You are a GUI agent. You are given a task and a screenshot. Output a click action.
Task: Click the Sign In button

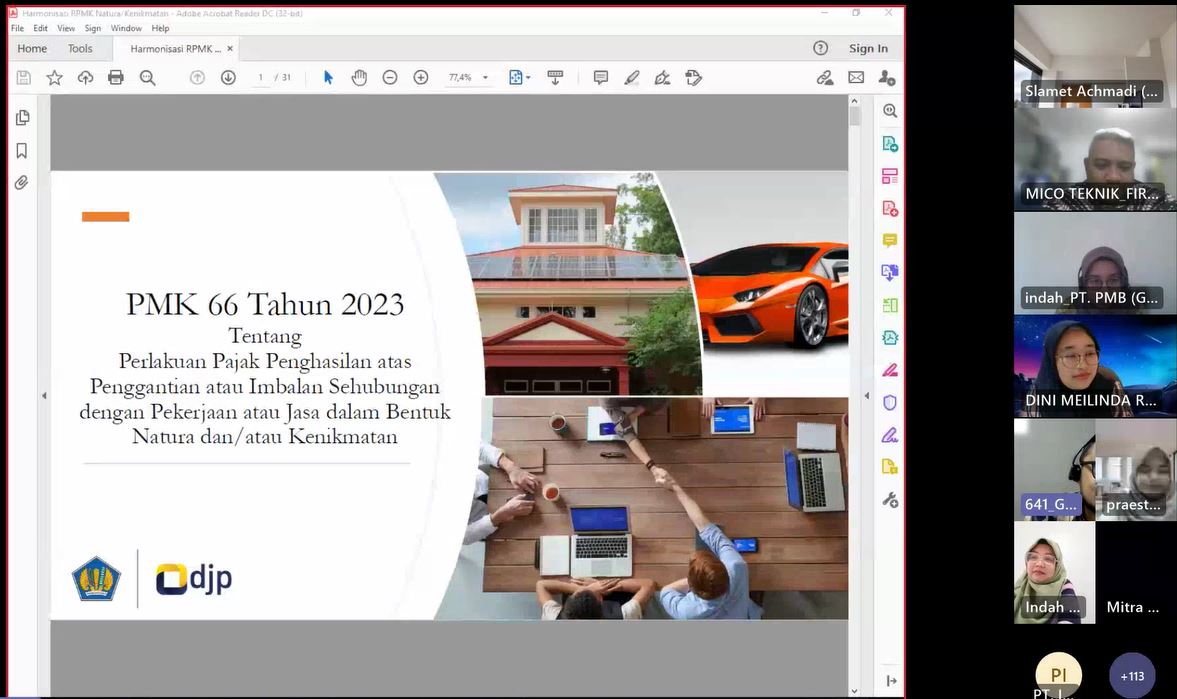pyautogui.click(x=868, y=48)
